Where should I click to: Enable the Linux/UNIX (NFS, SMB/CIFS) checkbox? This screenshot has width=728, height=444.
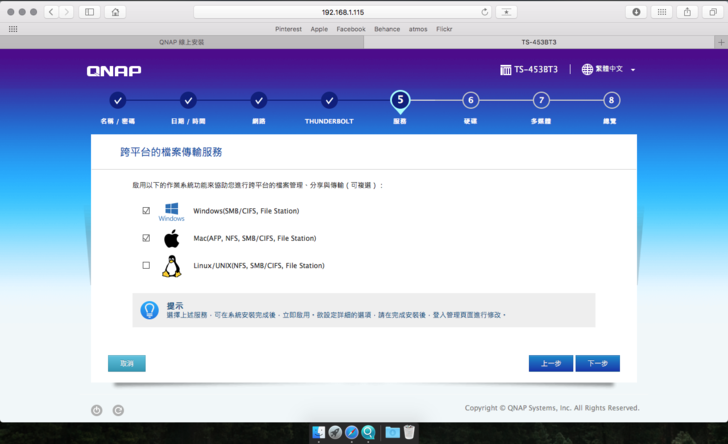coord(146,265)
